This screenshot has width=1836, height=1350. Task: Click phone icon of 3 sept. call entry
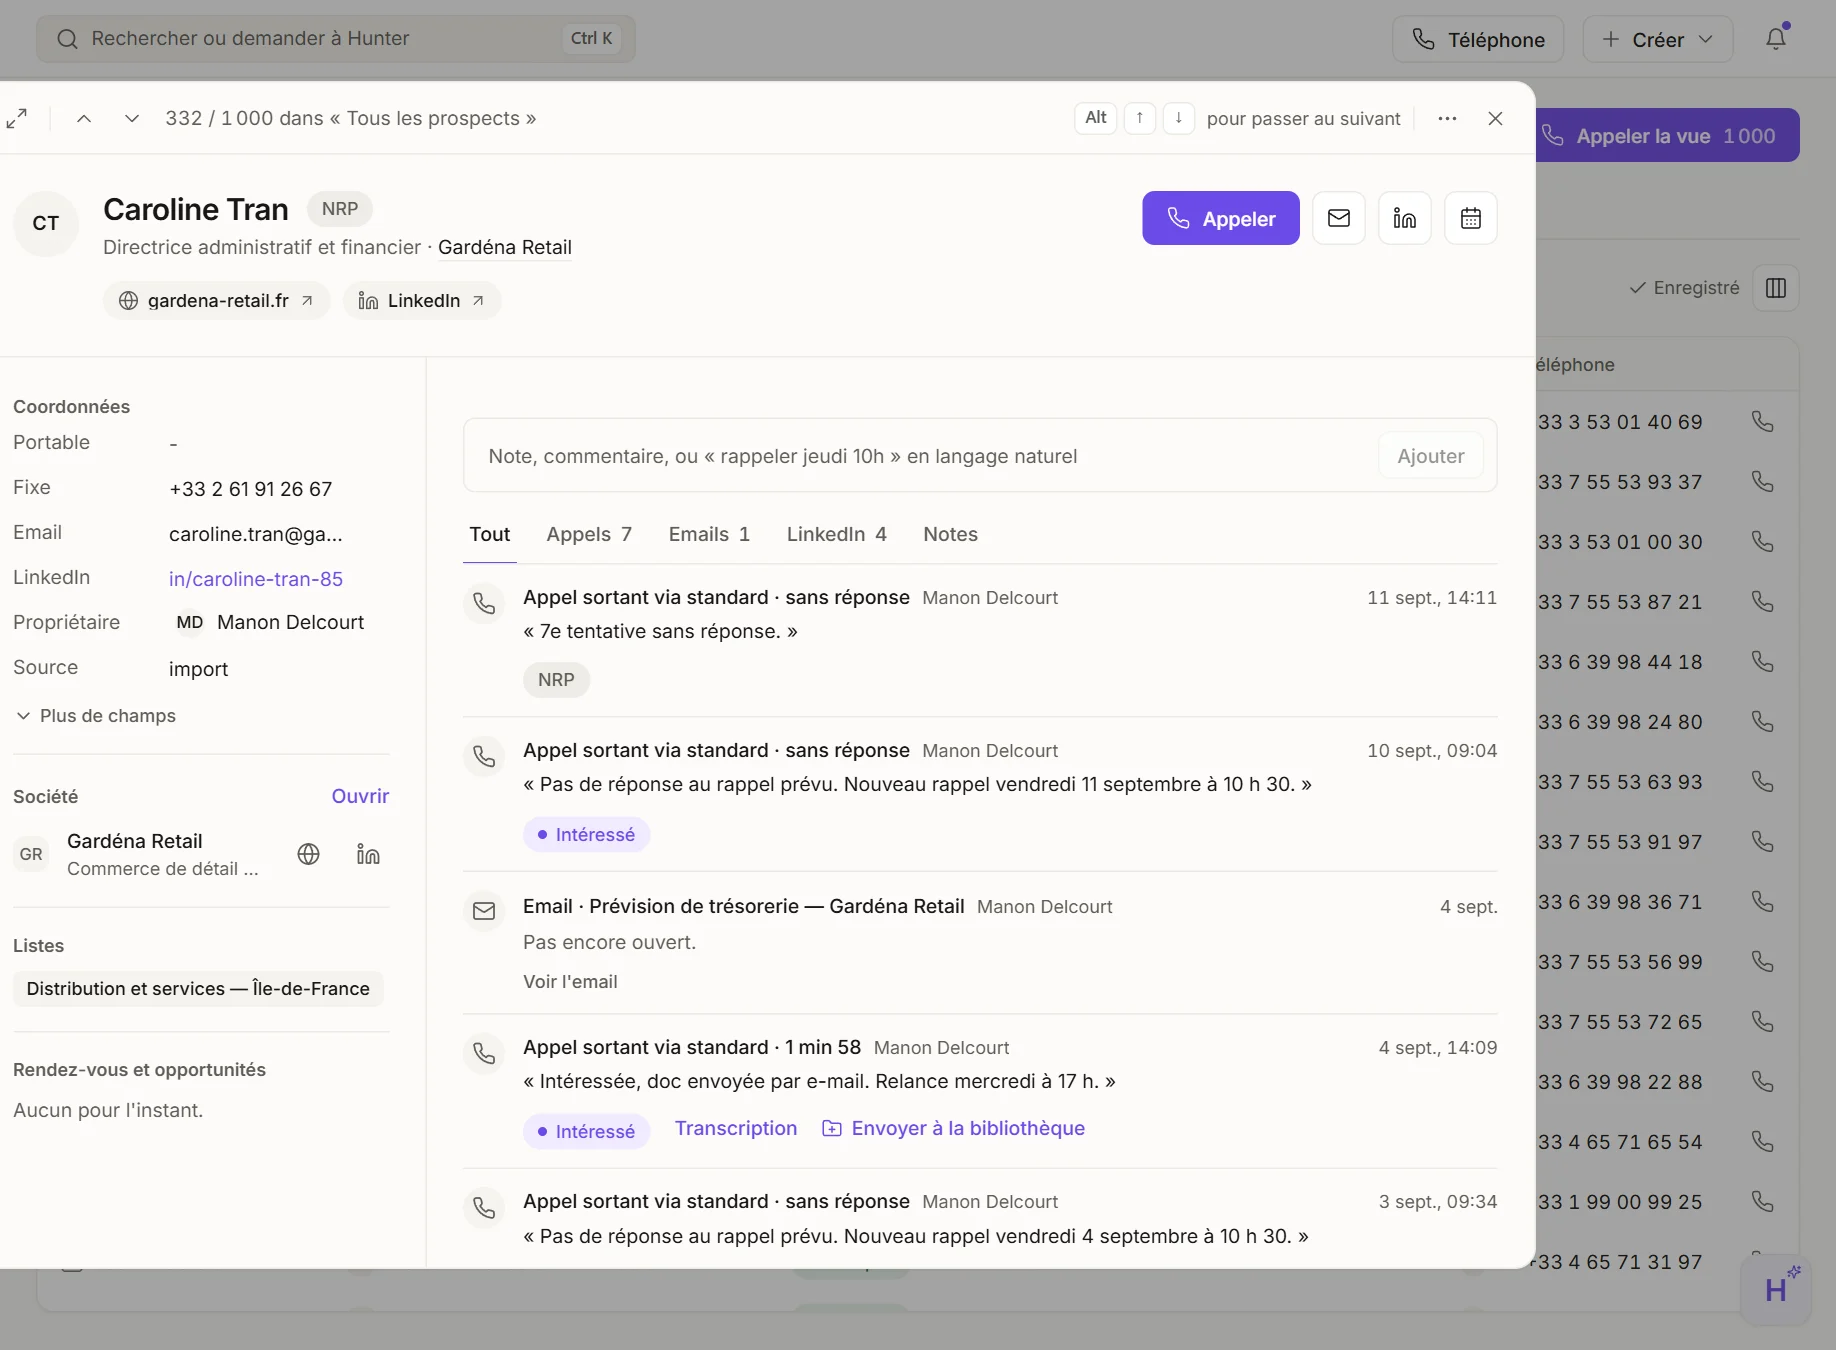coord(484,1207)
